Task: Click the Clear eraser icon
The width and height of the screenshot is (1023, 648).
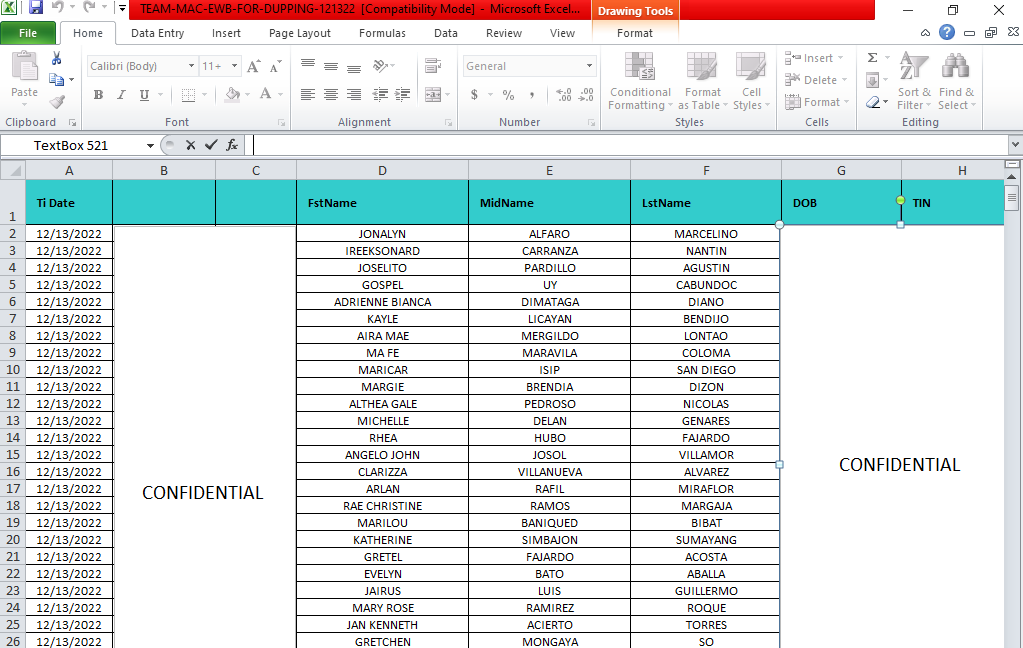Action: (873, 102)
